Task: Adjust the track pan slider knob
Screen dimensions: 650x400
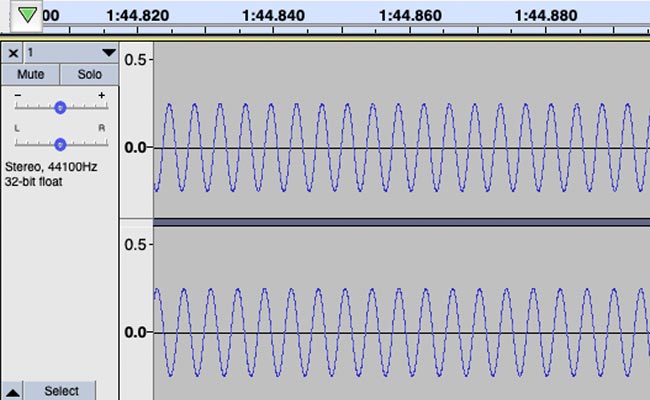Action: [61, 145]
